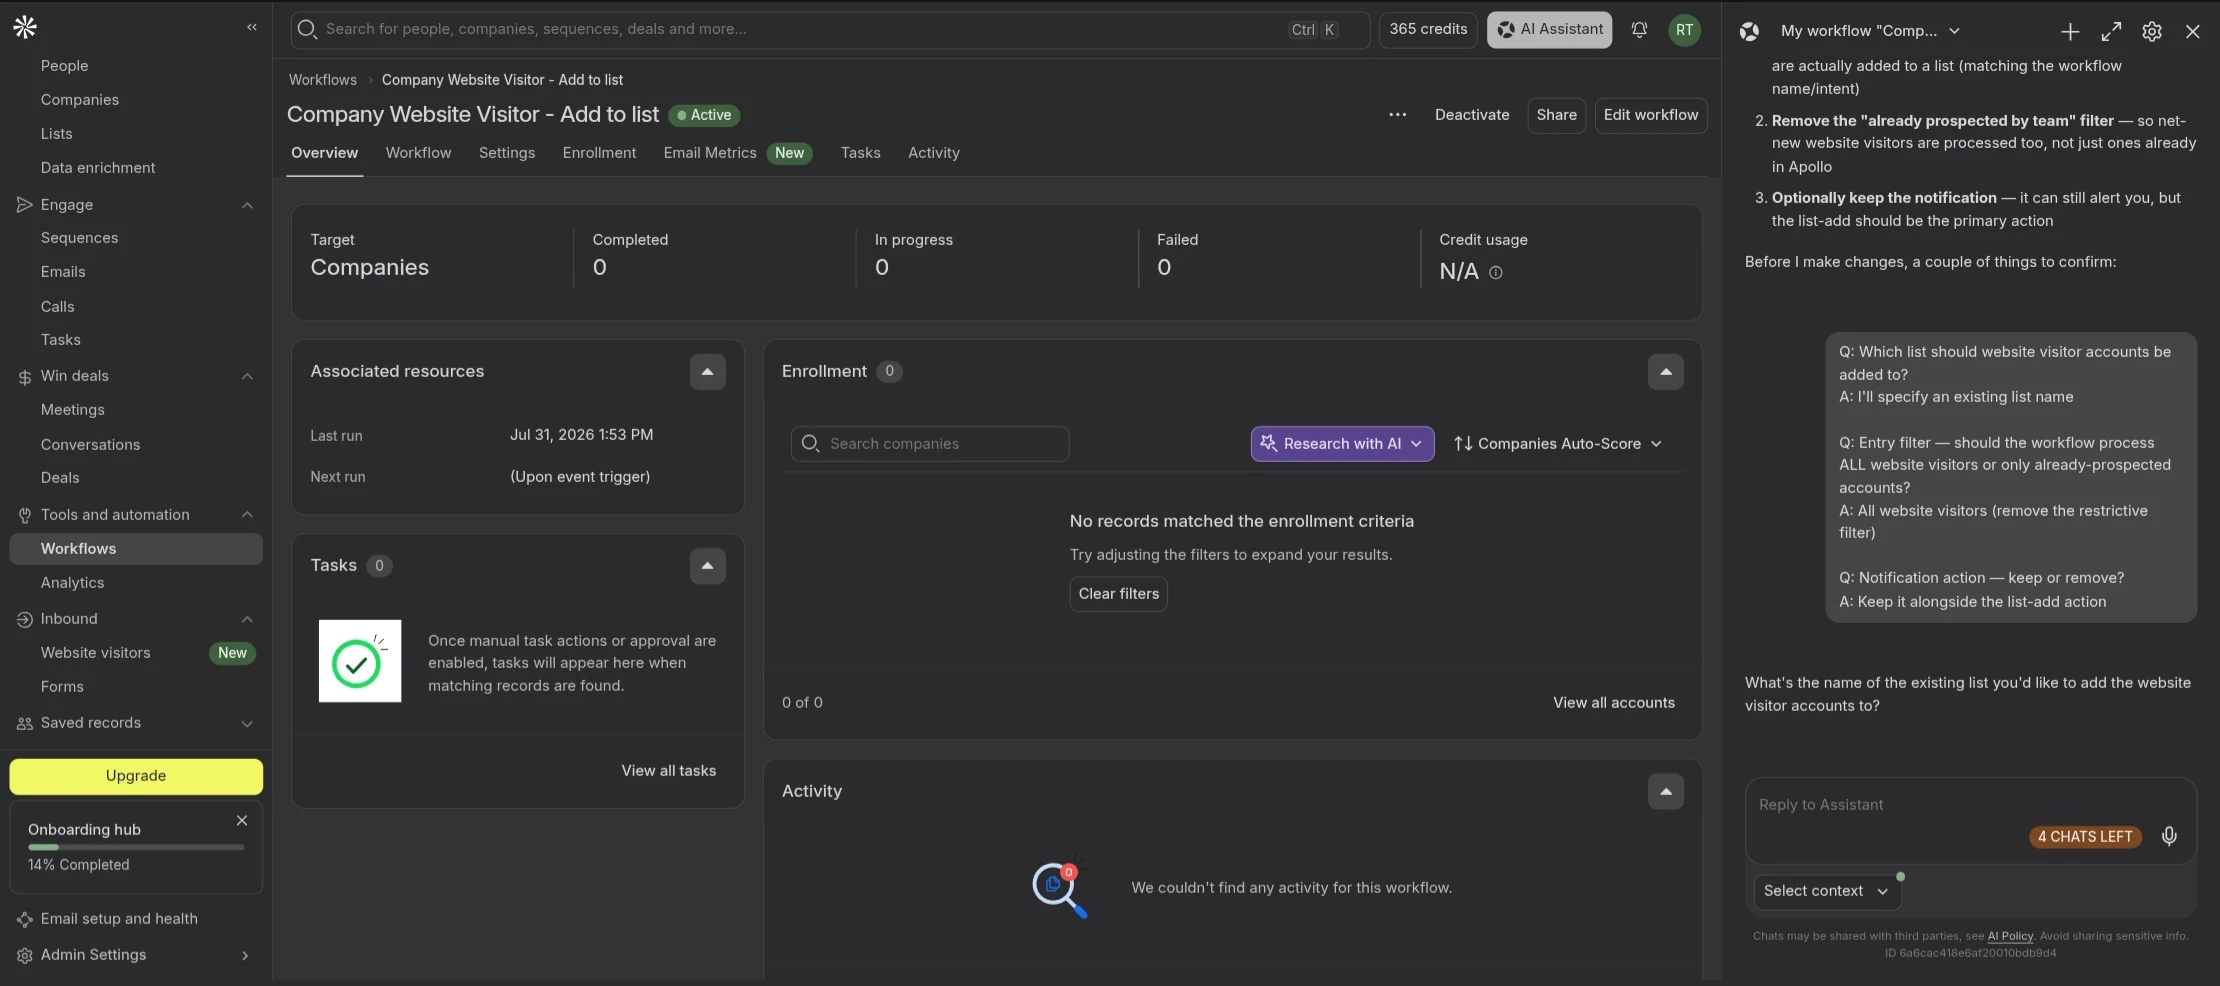
Task: Open the Enrollment tab
Action: pyautogui.click(x=599, y=153)
